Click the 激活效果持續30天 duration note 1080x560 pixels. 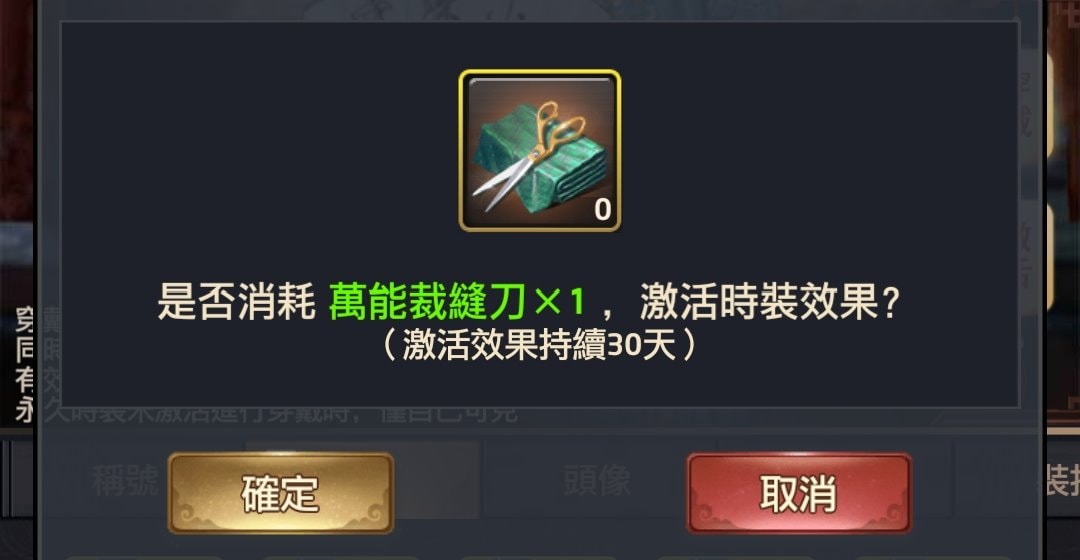[x=539, y=344]
